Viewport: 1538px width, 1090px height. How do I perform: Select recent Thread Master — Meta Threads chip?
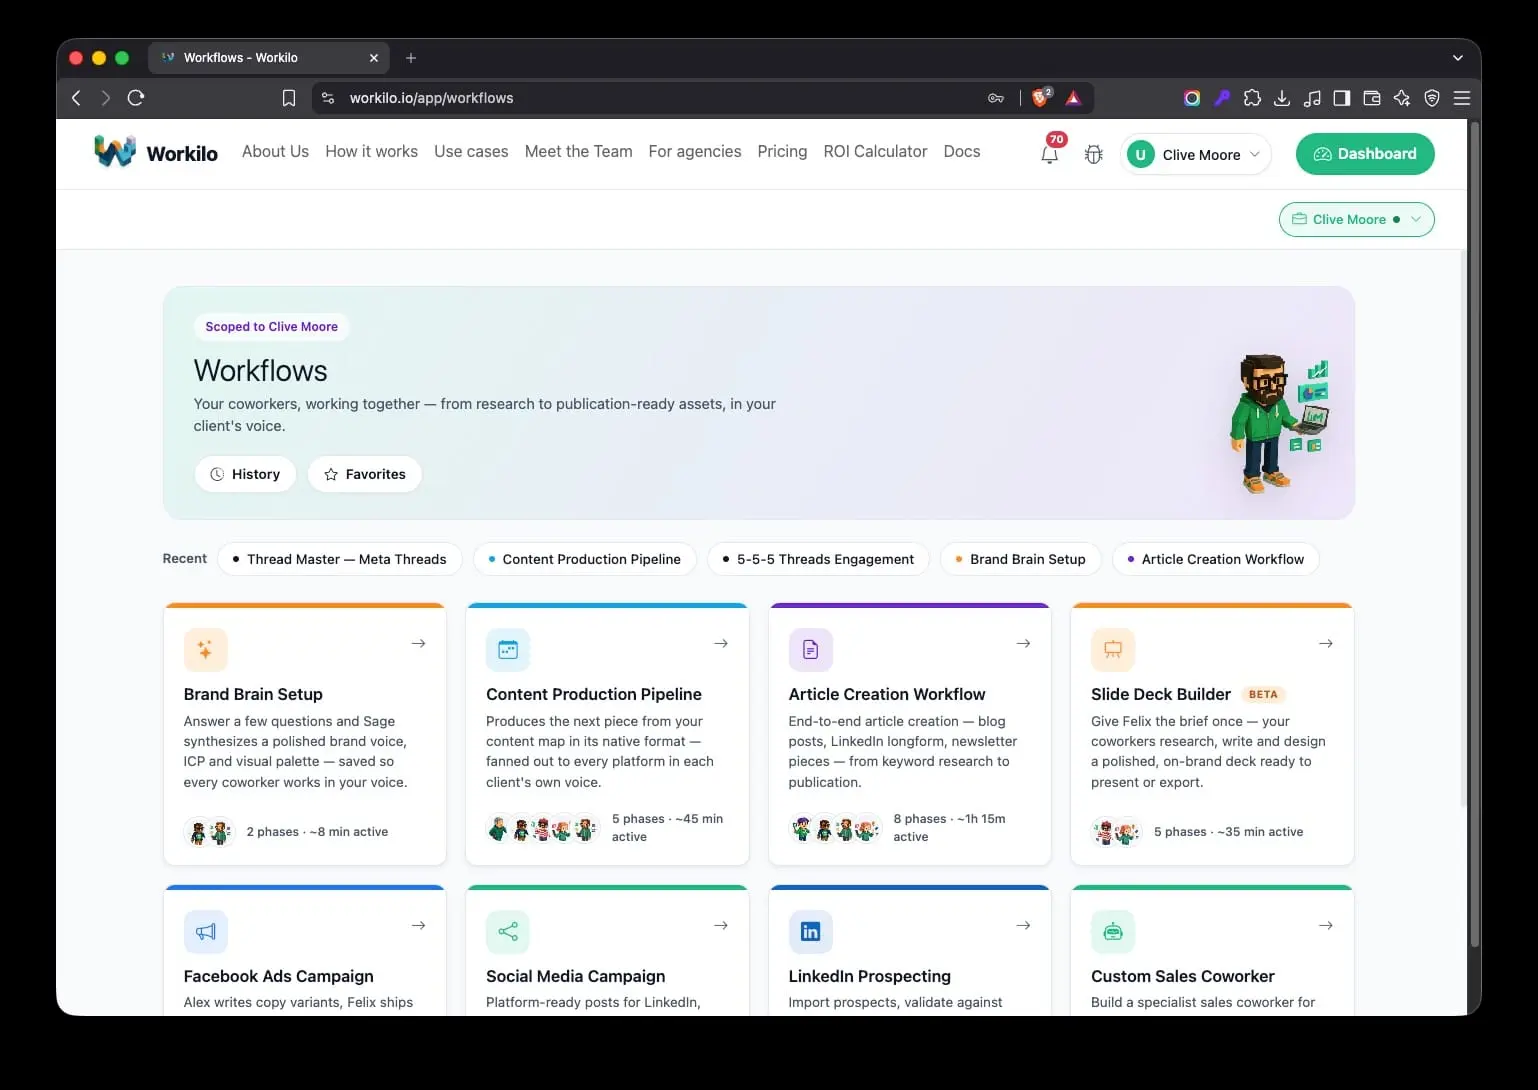(340, 559)
